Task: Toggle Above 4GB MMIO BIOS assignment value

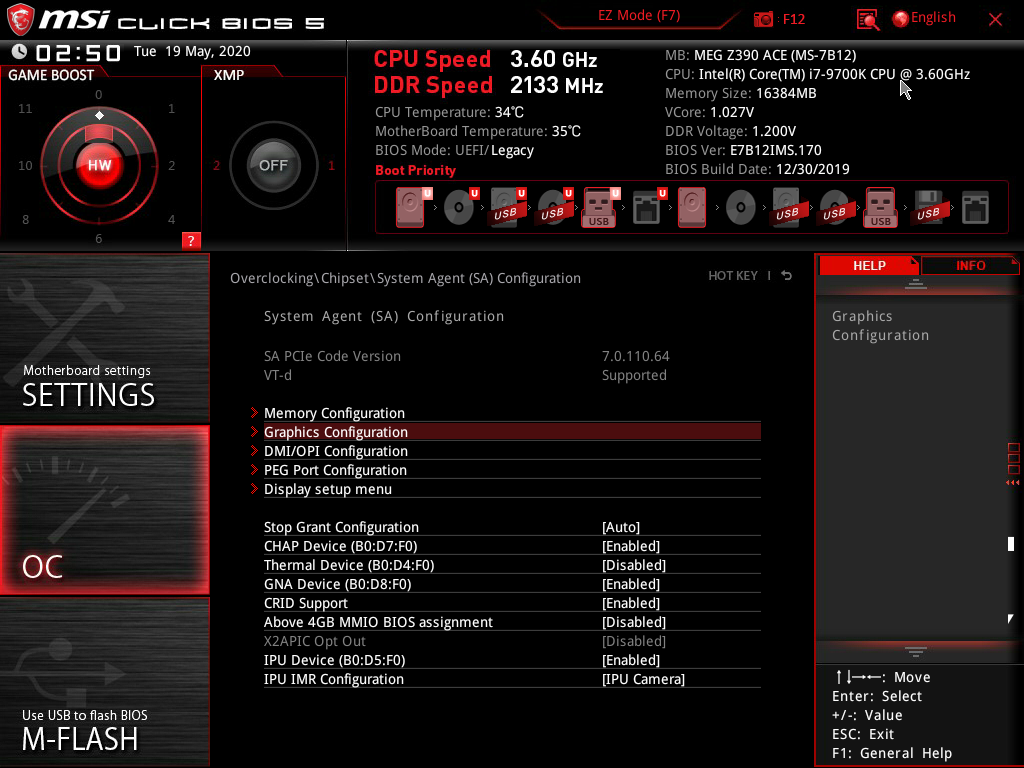Action: (633, 622)
